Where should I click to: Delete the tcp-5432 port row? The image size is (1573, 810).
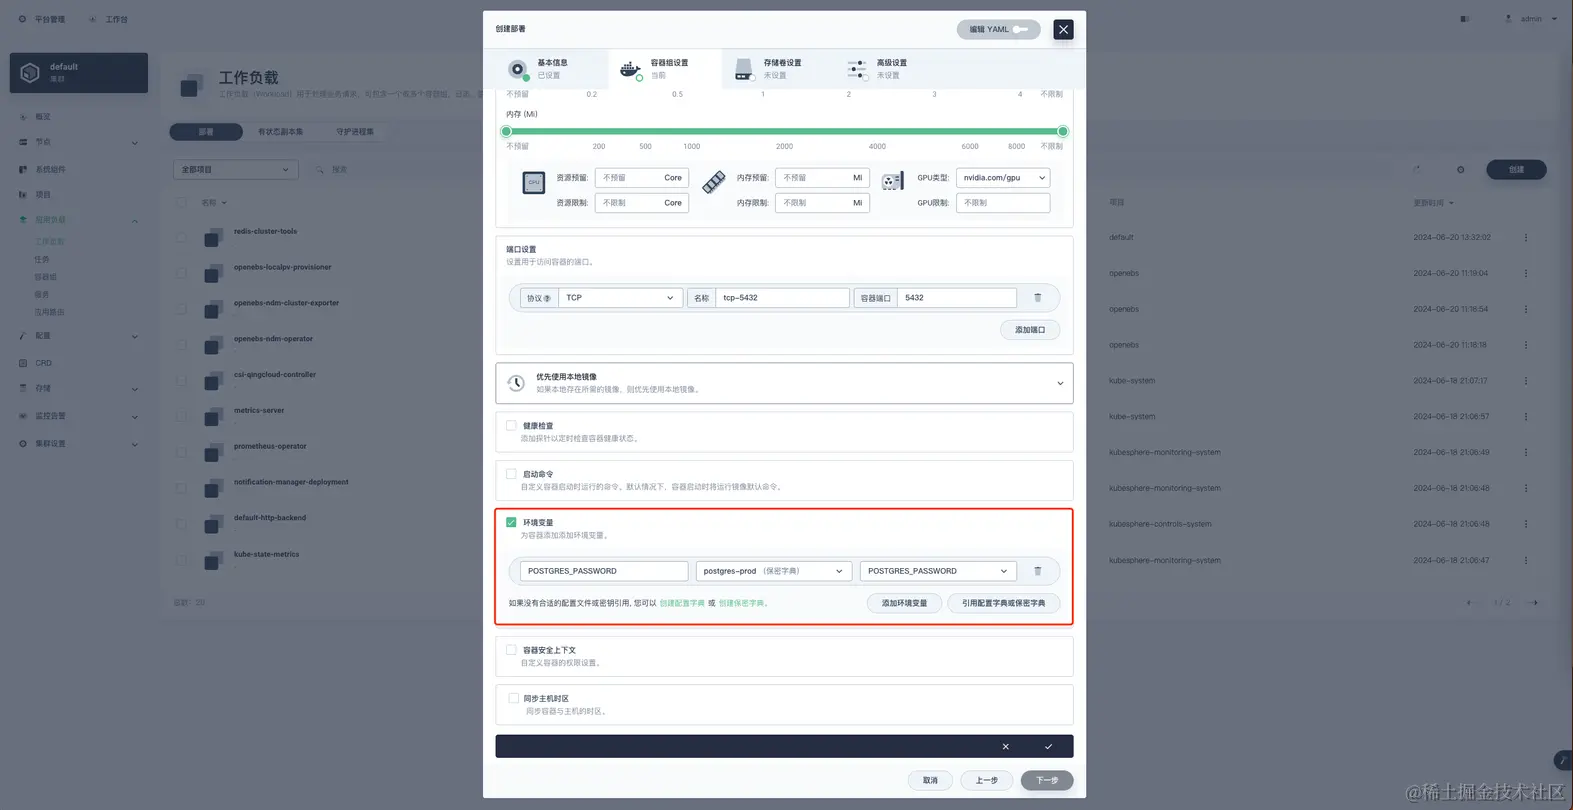pyautogui.click(x=1037, y=298)
